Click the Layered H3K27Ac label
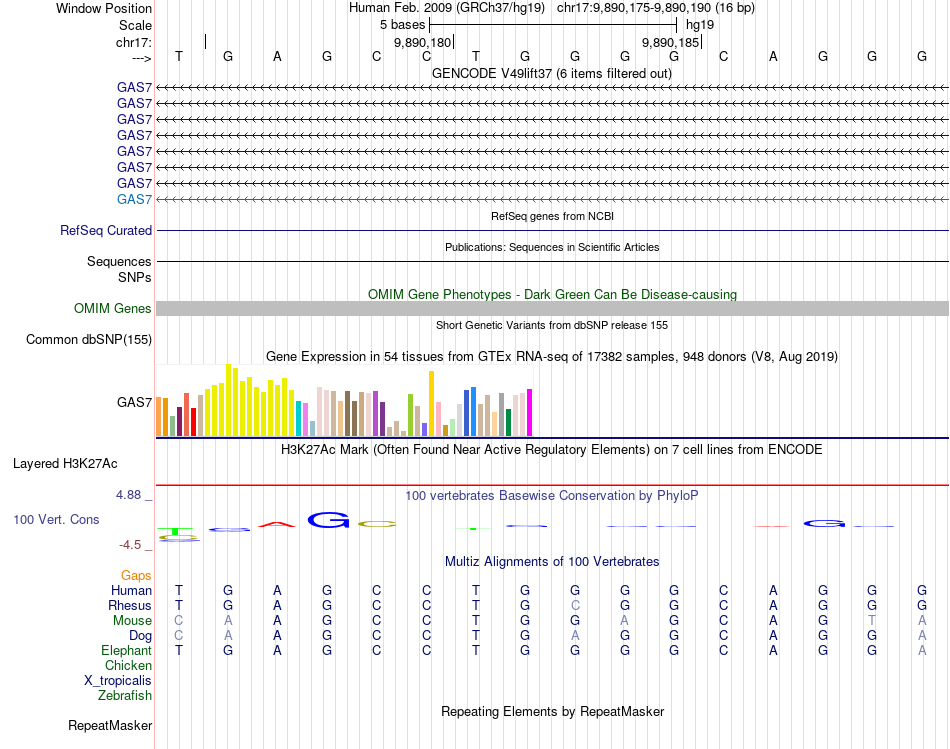 [65, 464]
